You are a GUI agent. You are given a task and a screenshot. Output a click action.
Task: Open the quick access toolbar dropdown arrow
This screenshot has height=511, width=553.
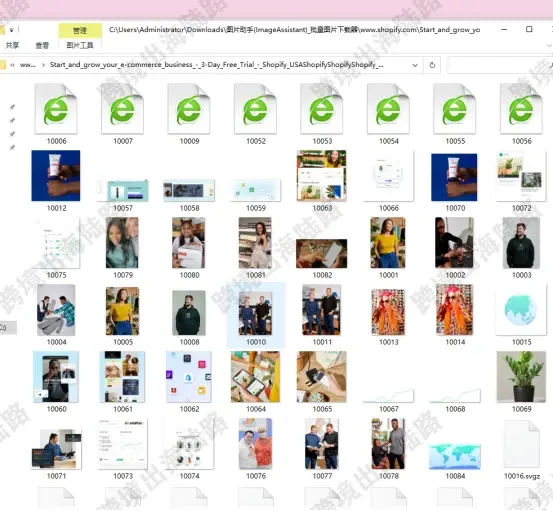coord(12,30)
